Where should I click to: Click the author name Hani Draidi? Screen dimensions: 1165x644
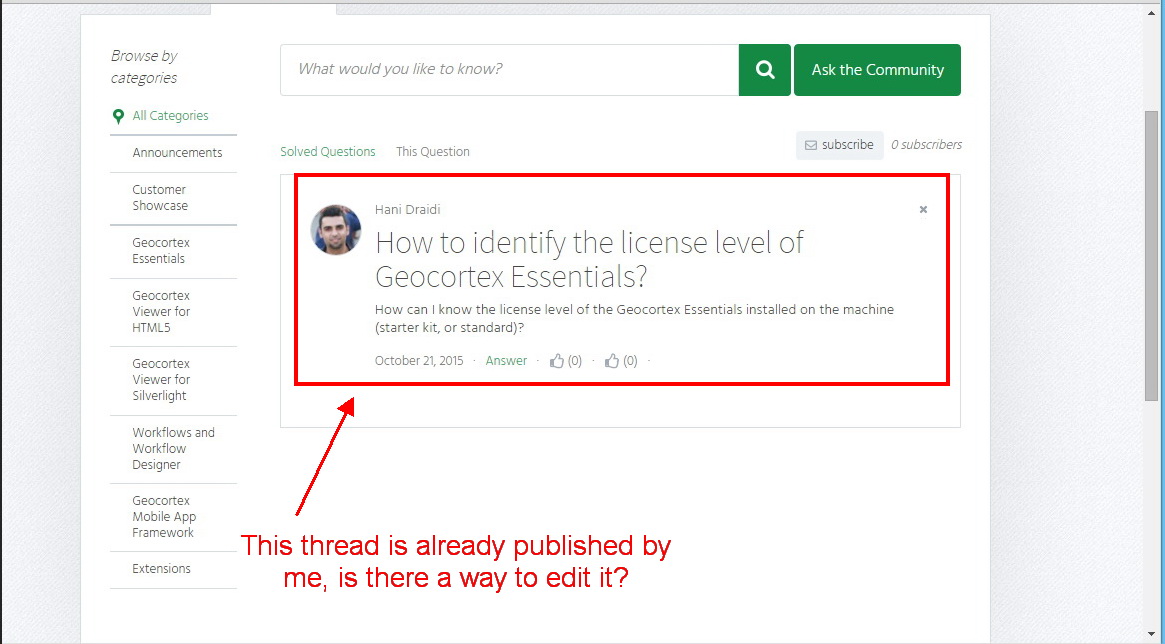point(407,209)
